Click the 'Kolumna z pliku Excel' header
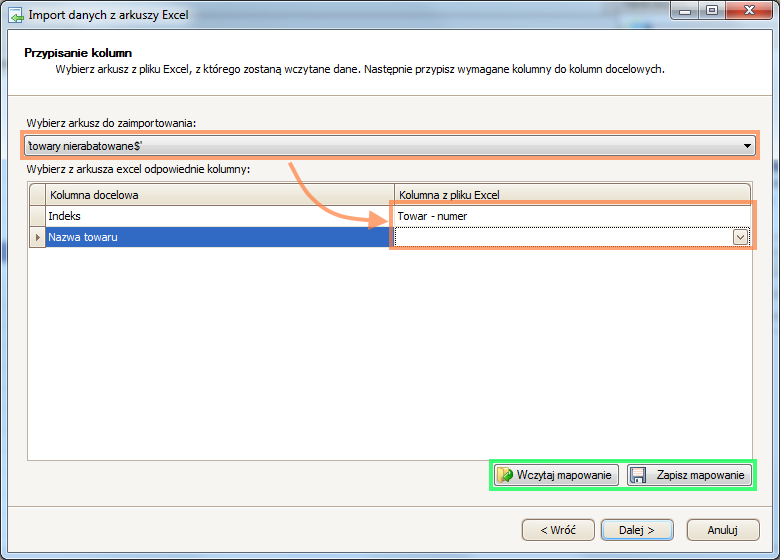The height and width of the screenshot is (560, 780). click(x=570, y=193)
